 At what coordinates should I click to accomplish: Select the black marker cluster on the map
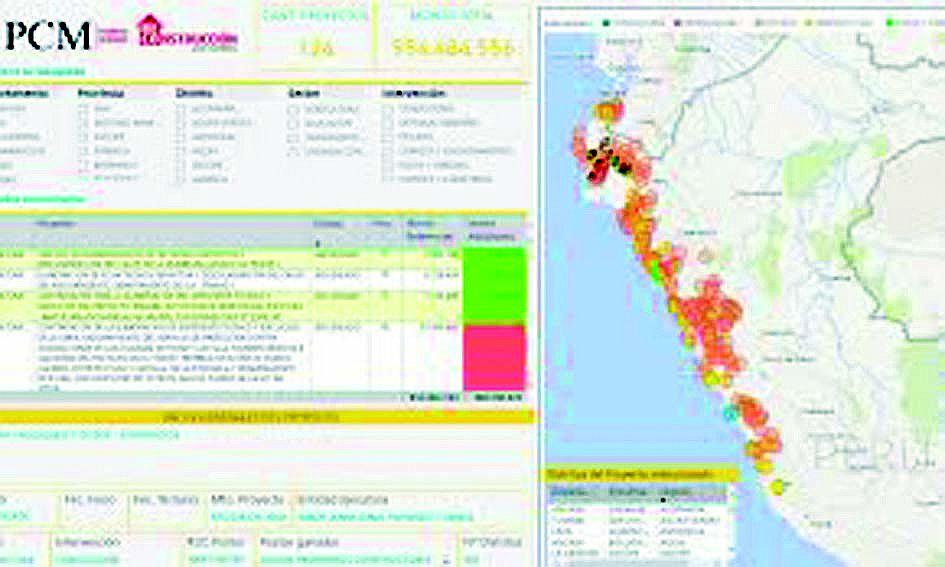click(600, 156)
